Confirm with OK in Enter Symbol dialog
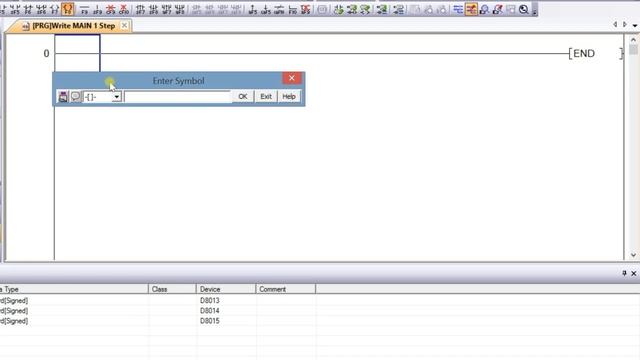This screenshot has width=640, height=360. click(243, 97)
